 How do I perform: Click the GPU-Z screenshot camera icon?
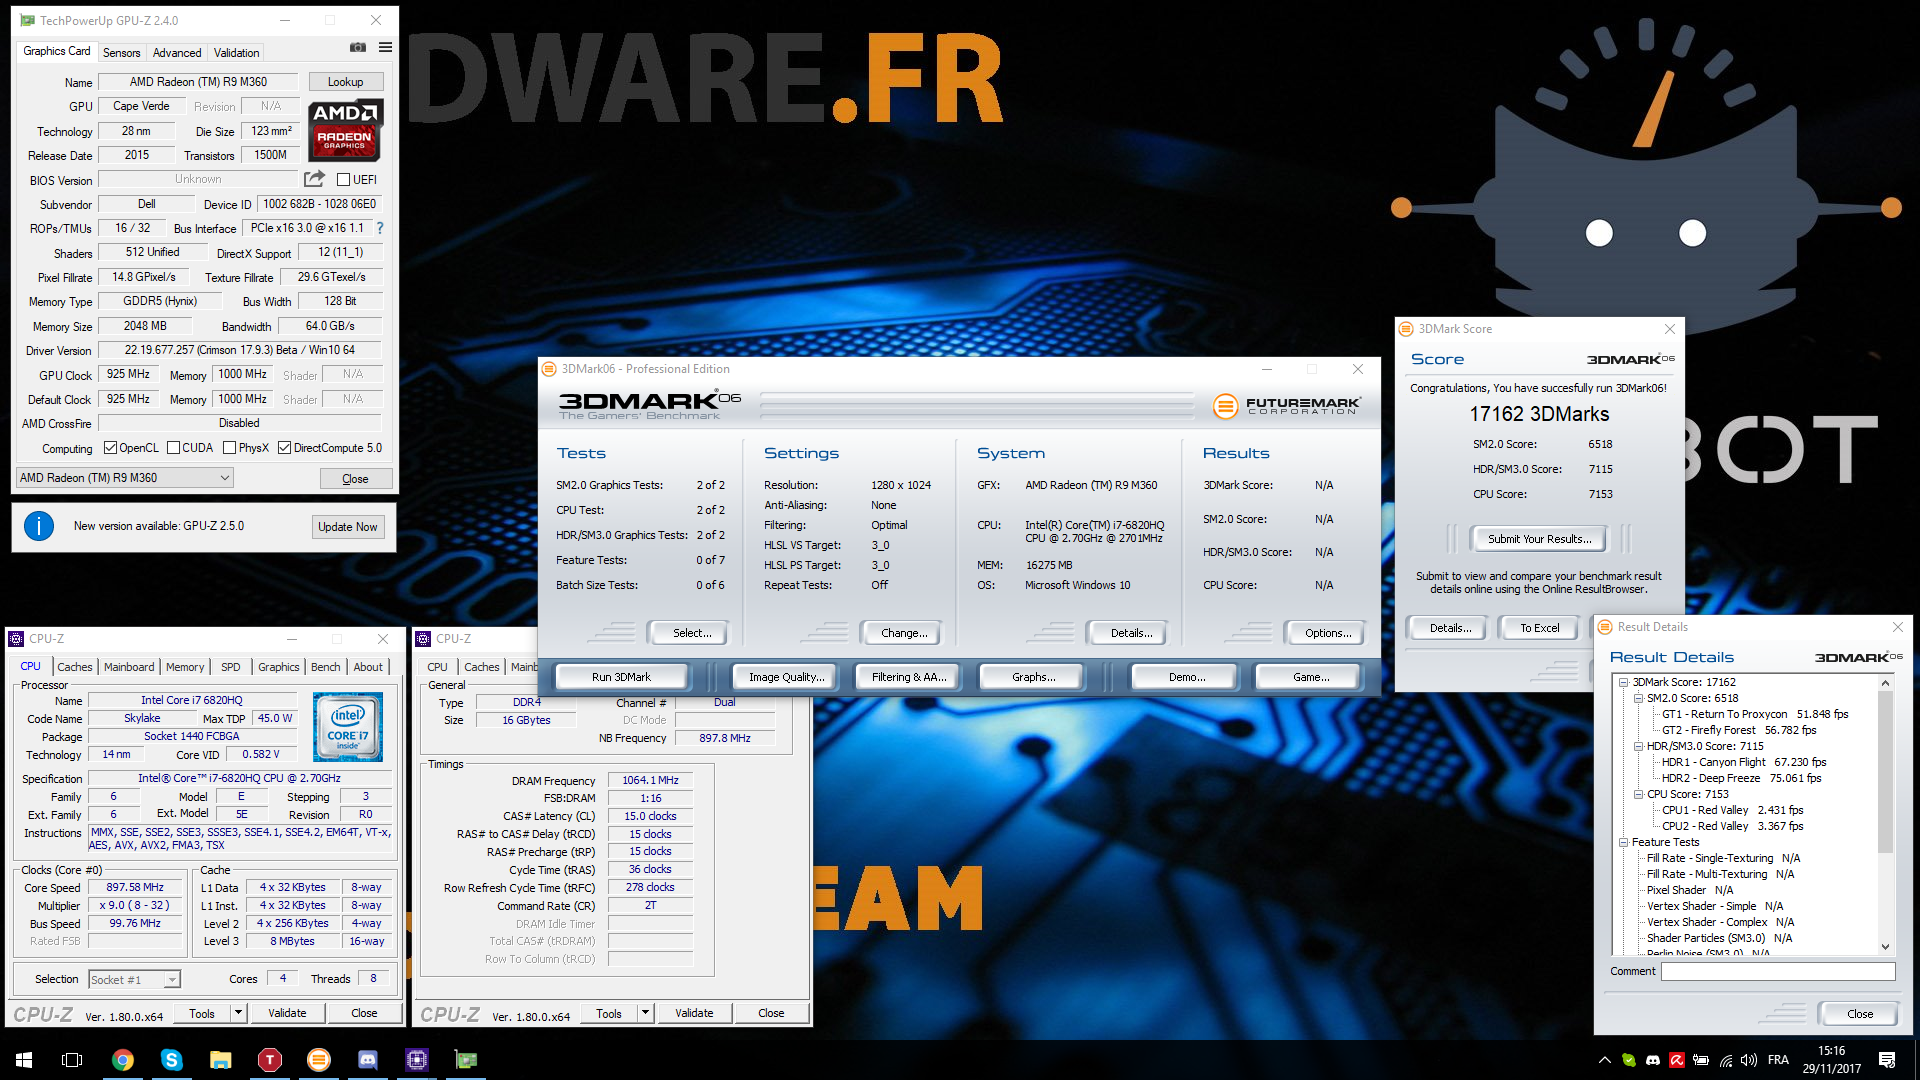pos(357,47)
